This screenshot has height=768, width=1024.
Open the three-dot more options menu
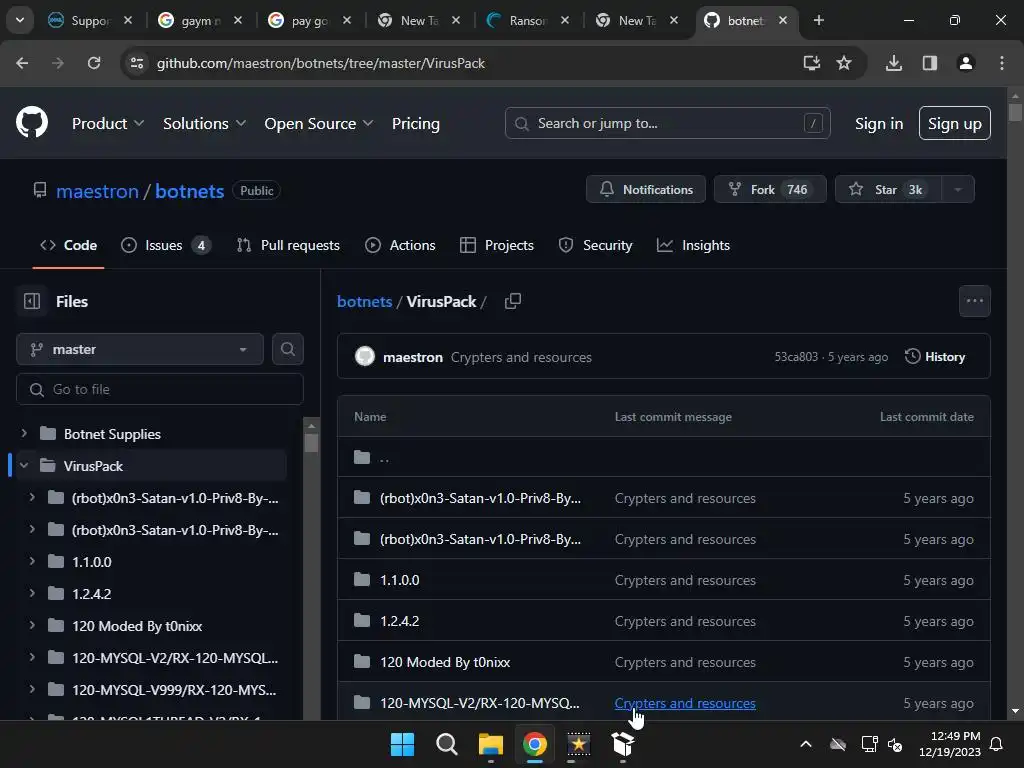(974, 301)
